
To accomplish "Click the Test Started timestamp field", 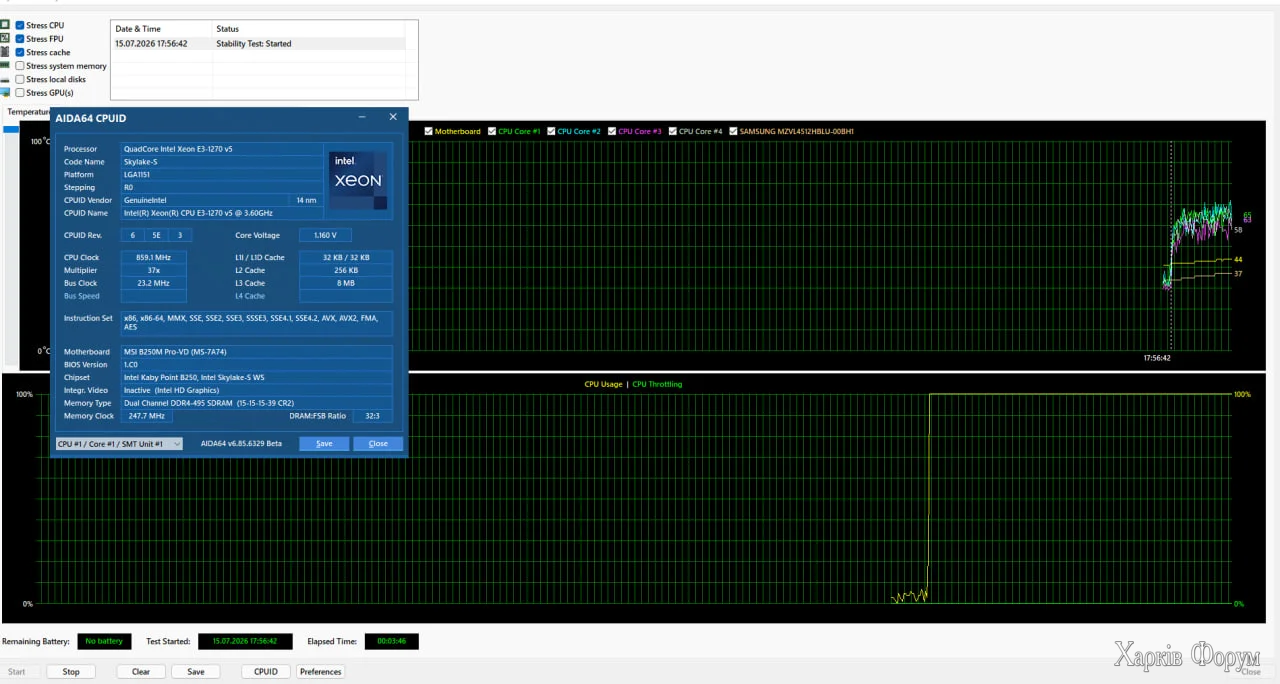I will (245, 641).
